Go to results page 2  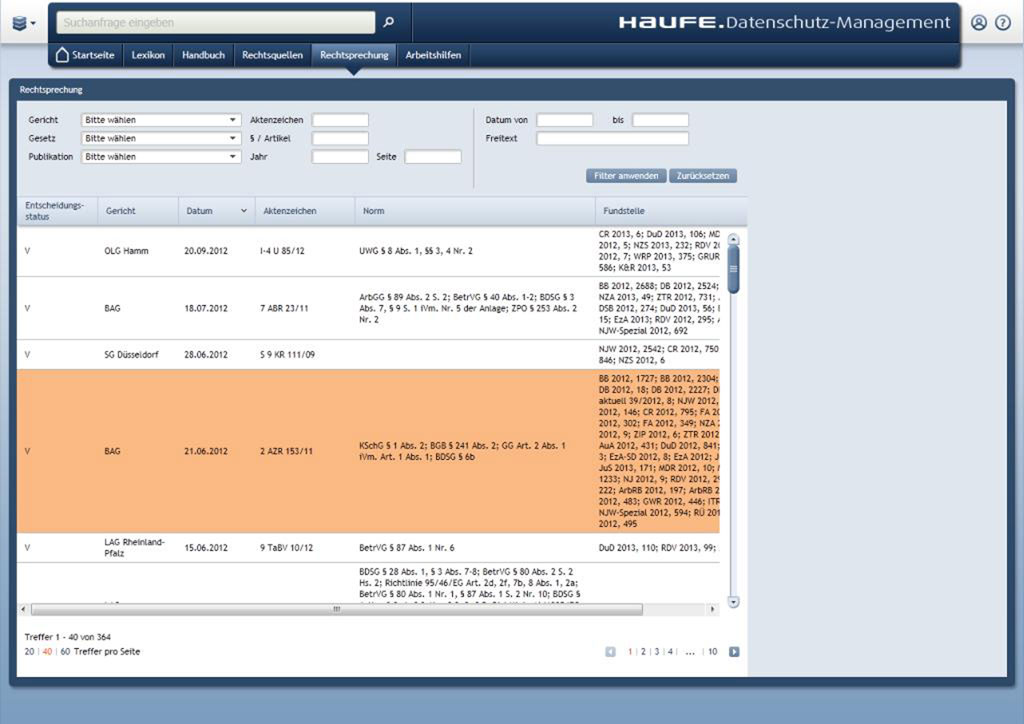click(x=643, y=652)
